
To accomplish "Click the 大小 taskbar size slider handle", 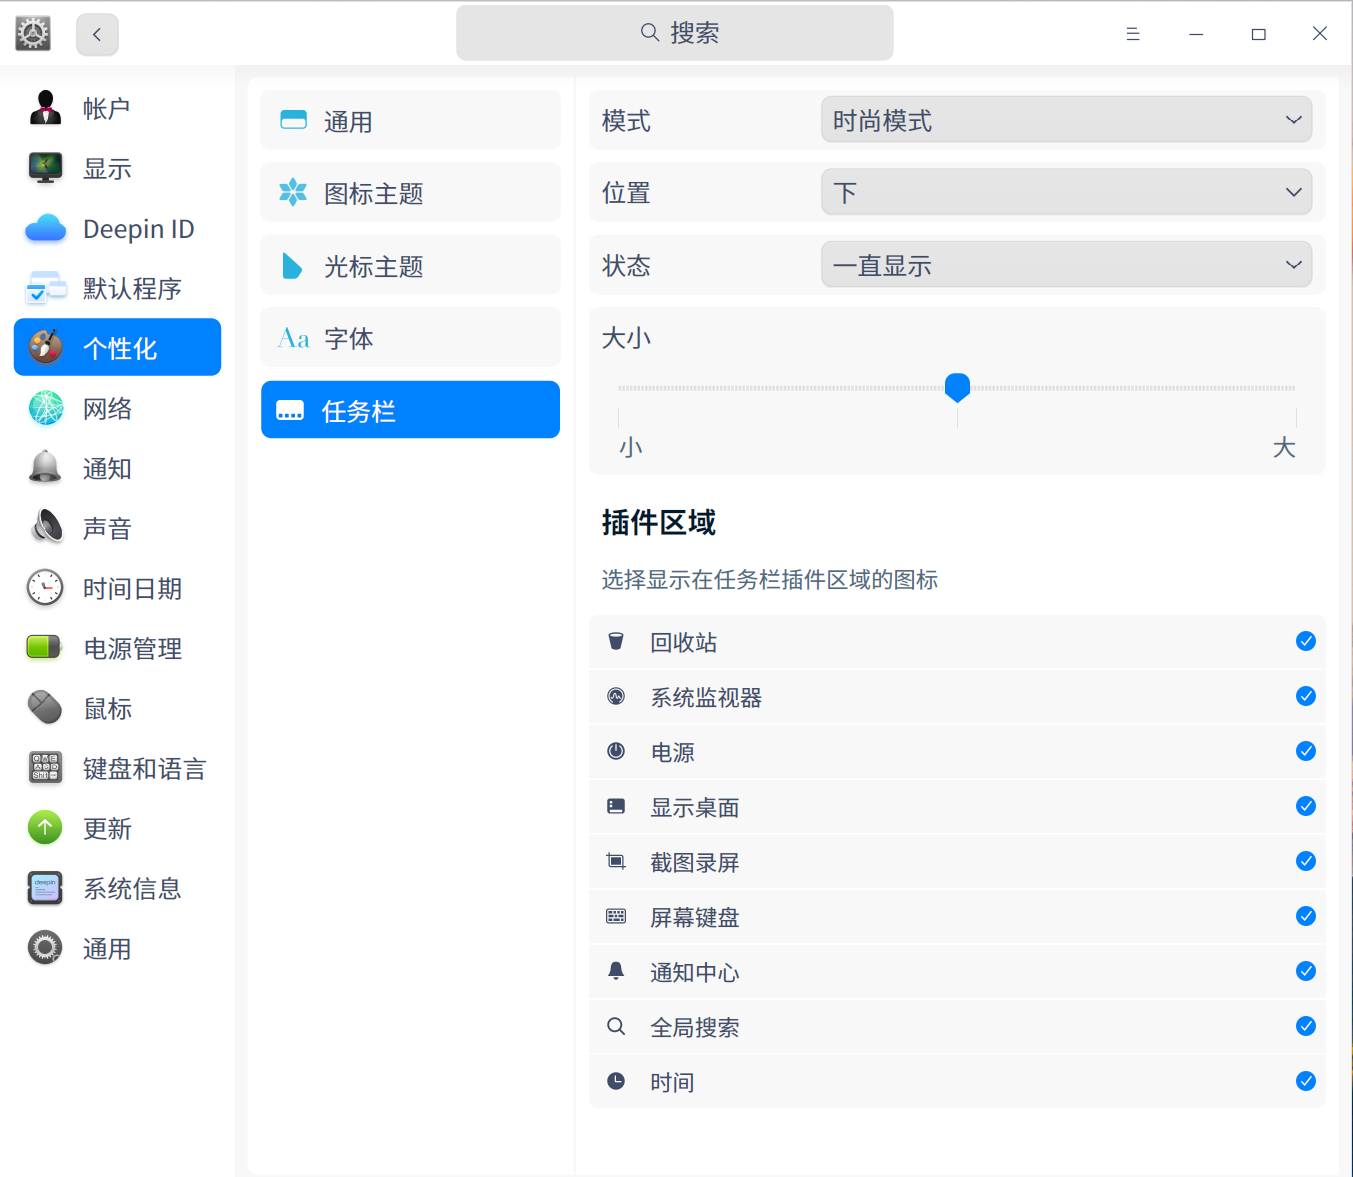I will click(957, 387).
